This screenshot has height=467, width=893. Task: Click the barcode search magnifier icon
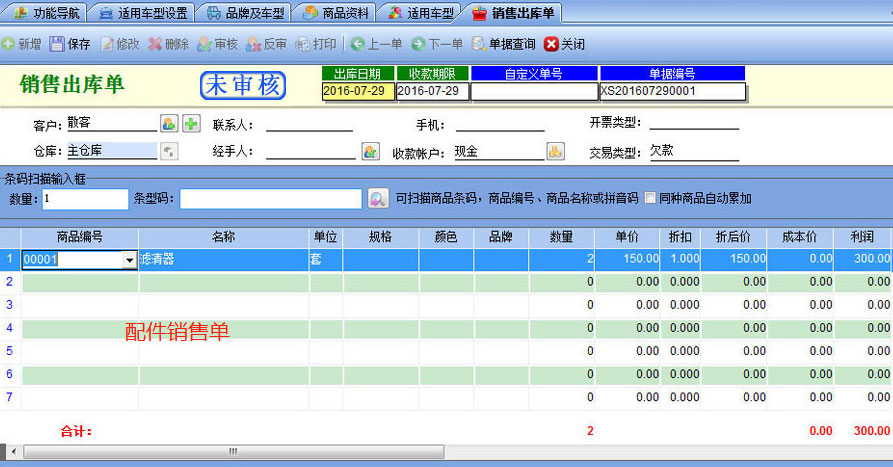(x=378, y=198)
